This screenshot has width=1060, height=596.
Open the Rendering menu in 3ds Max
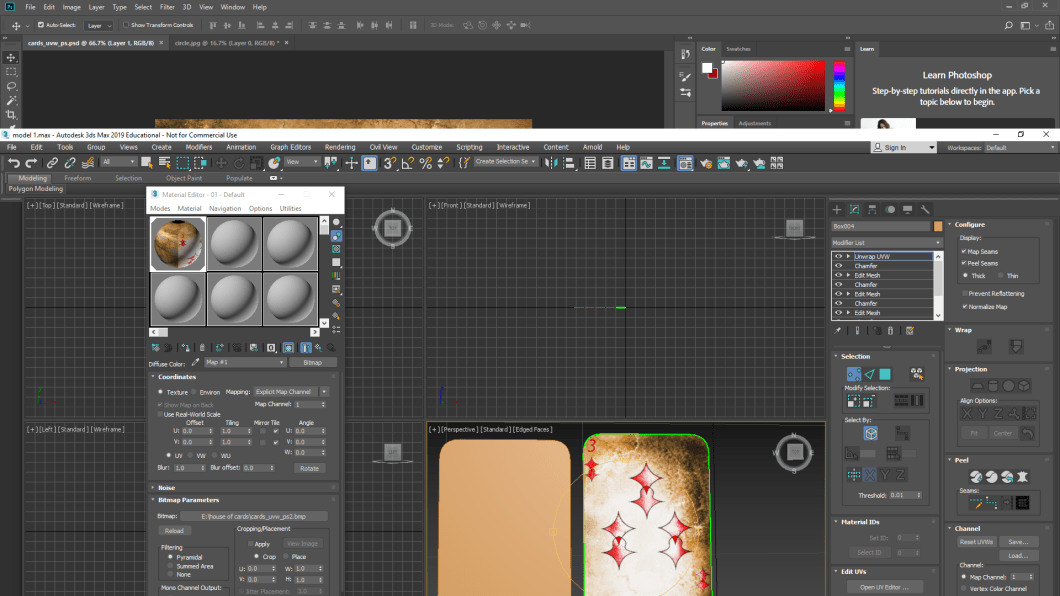pos(339,147)
